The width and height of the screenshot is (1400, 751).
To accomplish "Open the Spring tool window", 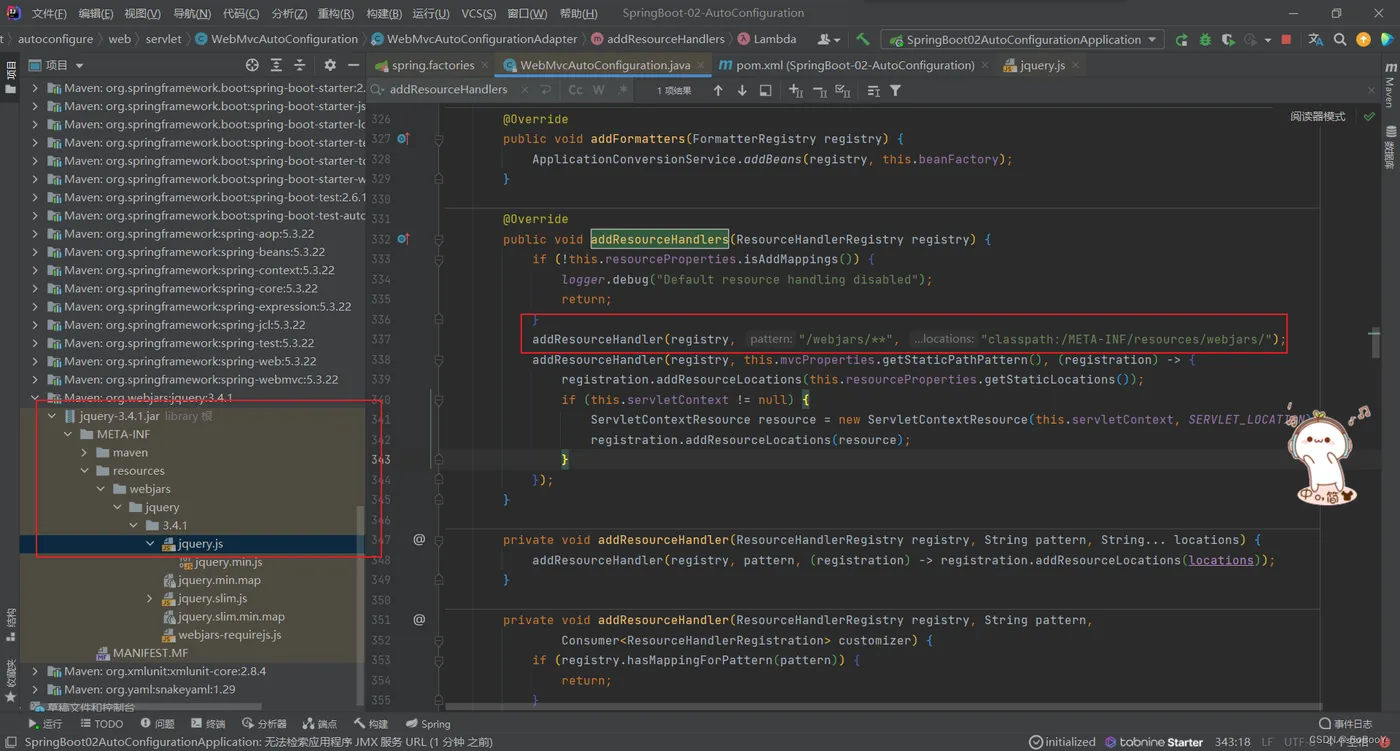I will (428, 724).
